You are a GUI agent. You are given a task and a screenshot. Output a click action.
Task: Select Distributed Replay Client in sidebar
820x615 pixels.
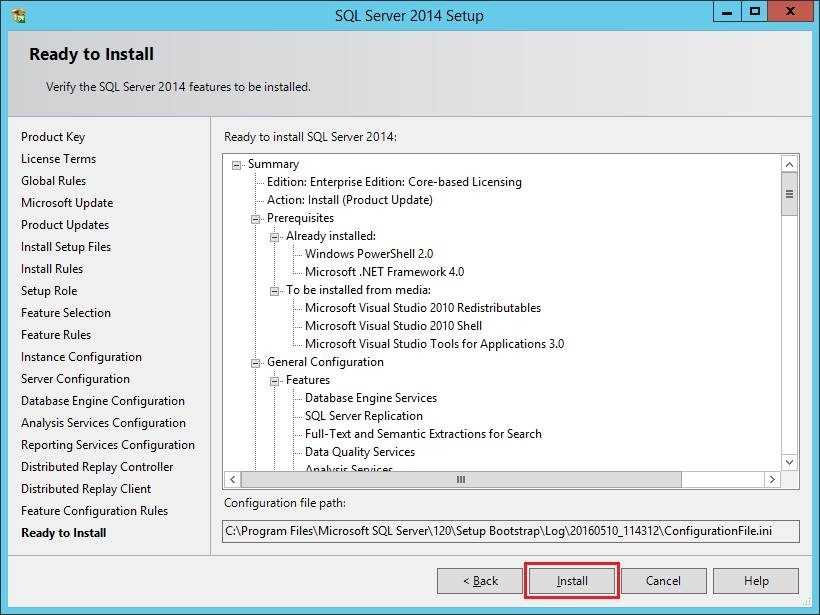coord(86,489)
